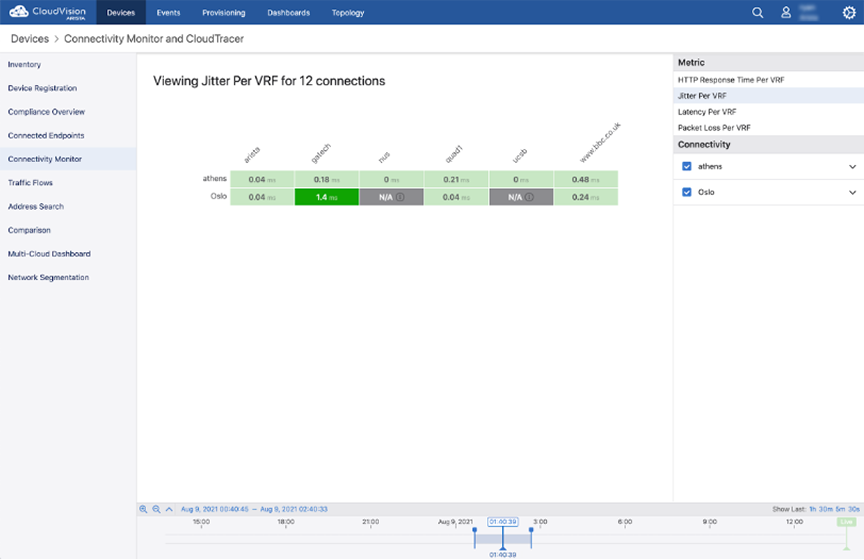Image resolution: width=864 pixels, height=560 pixels.
Task: Click the athens row label
Action: tap(214, 179)
